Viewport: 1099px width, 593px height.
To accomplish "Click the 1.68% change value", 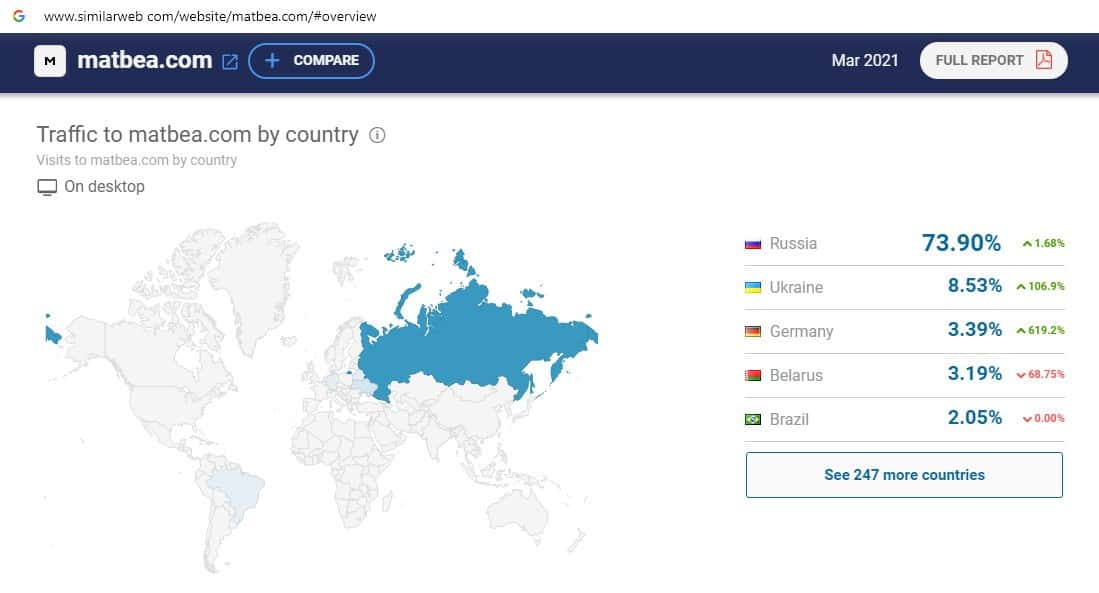I will pyautogui.click(x=1049, y=243).
